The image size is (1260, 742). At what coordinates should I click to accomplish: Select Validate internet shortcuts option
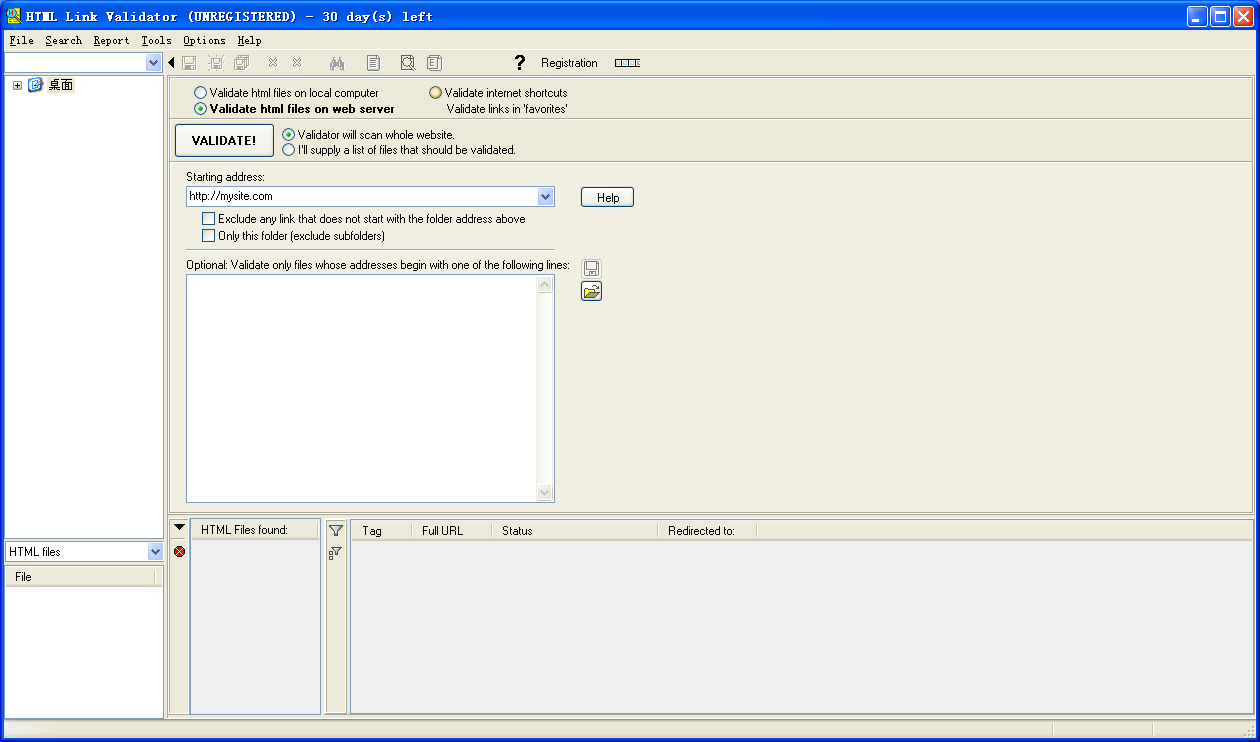(498, 93)
